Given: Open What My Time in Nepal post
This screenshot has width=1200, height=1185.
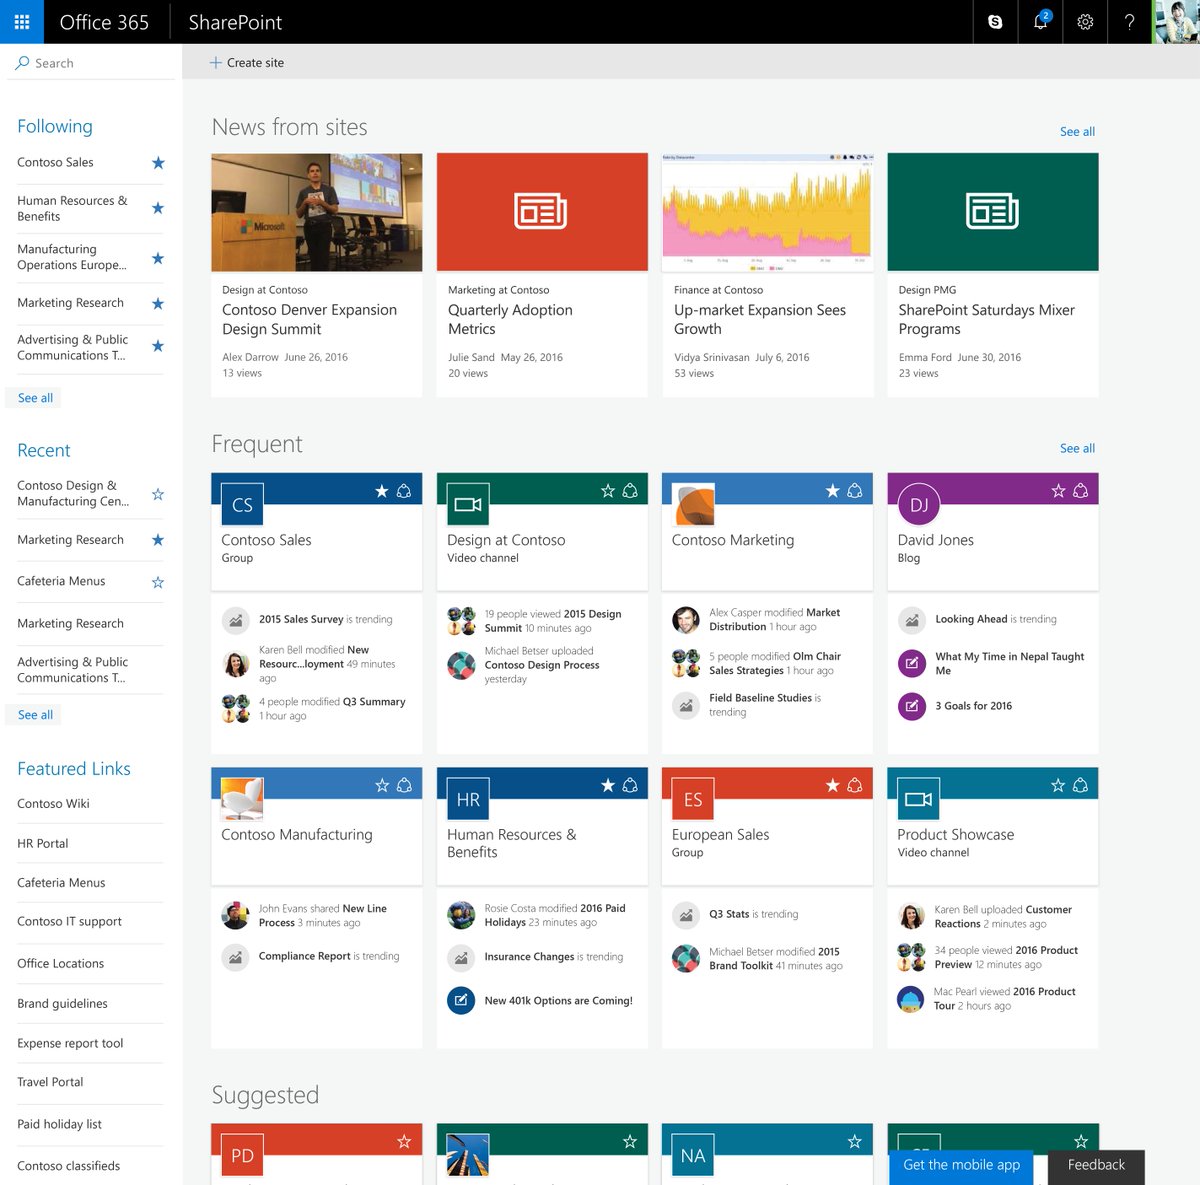Looking at the screenshot, I should 1009,664.
